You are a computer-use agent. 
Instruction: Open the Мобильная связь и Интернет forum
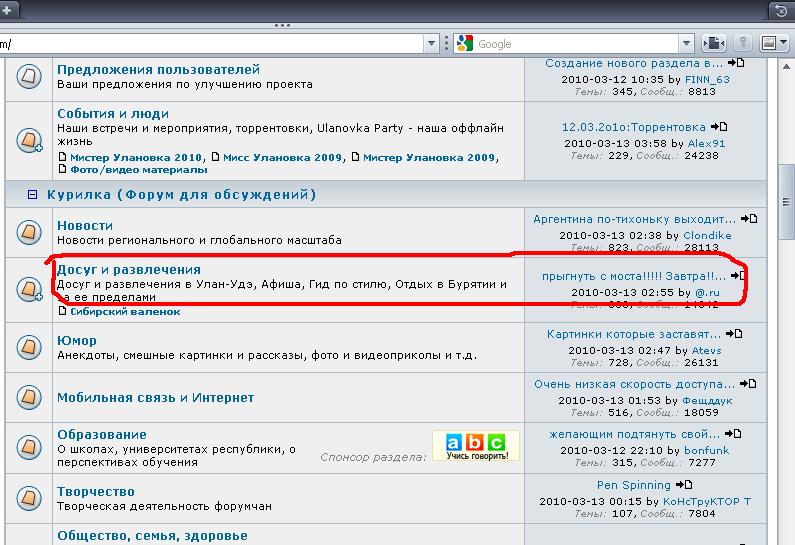(155, 397)
